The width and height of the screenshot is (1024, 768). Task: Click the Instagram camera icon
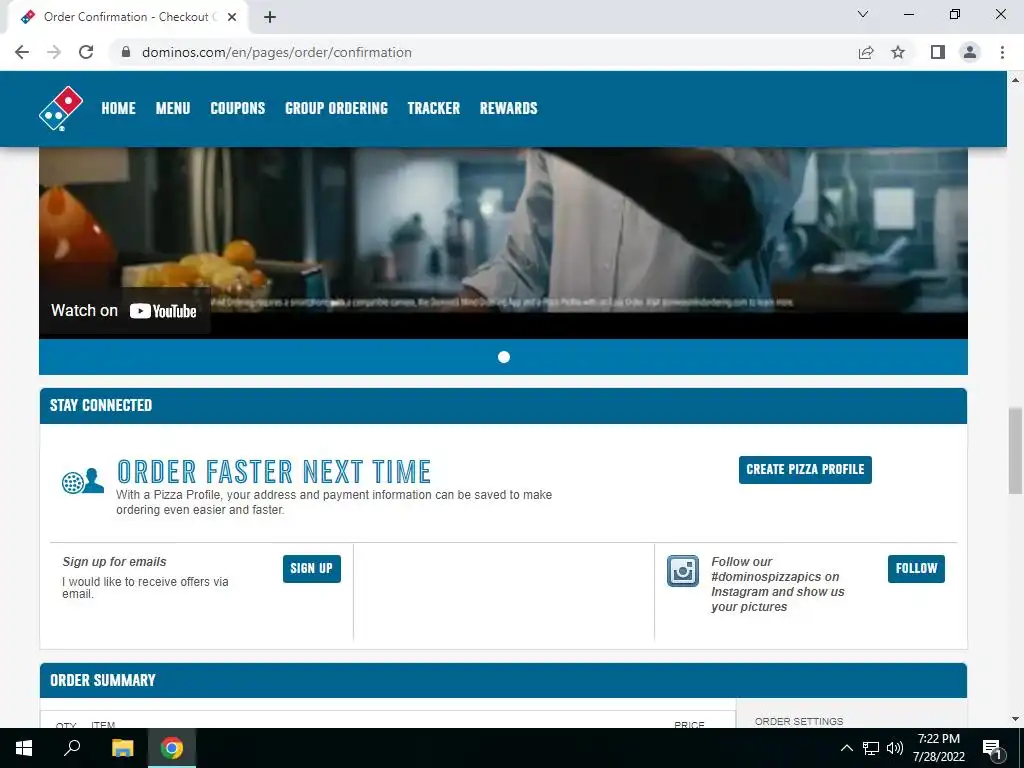682,571
